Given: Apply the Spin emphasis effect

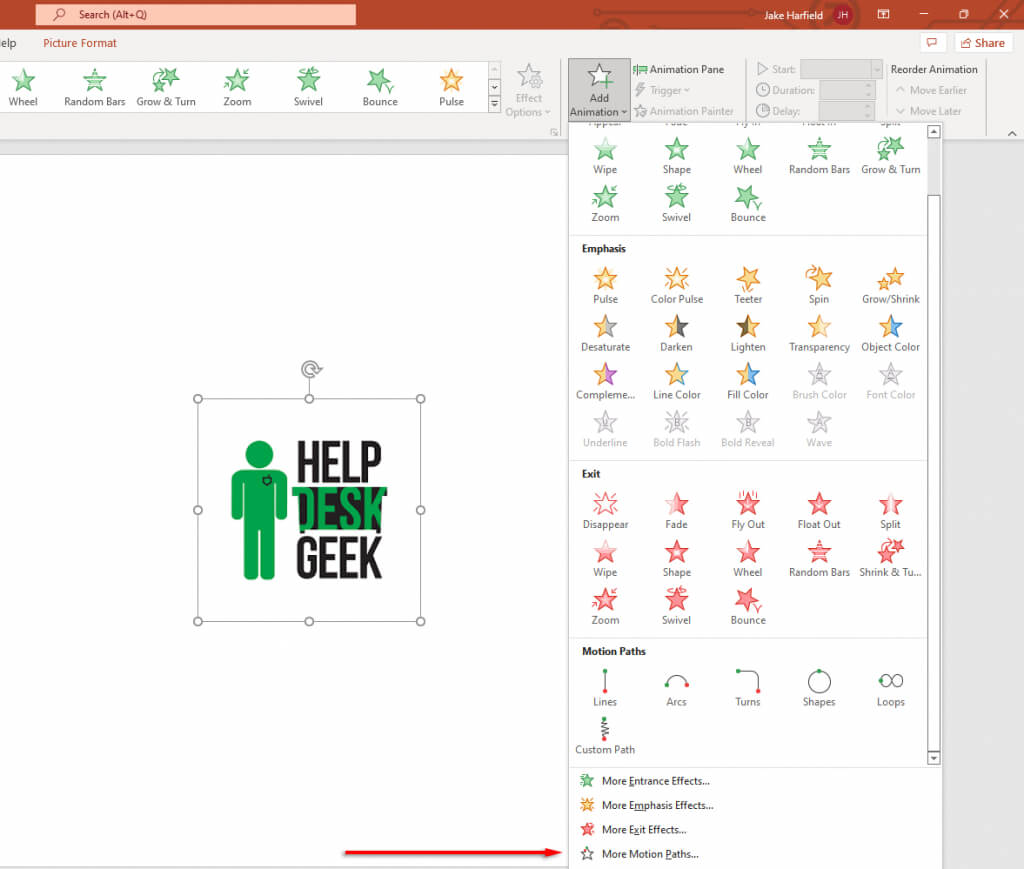Looking at the screenshot, I should (819, 286).
